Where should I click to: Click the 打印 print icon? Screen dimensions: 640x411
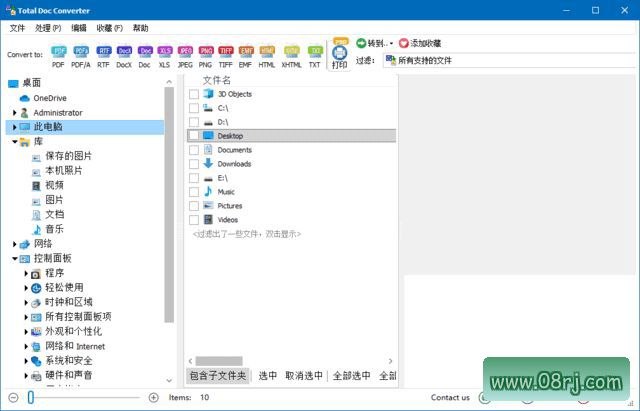coord(340,53)
